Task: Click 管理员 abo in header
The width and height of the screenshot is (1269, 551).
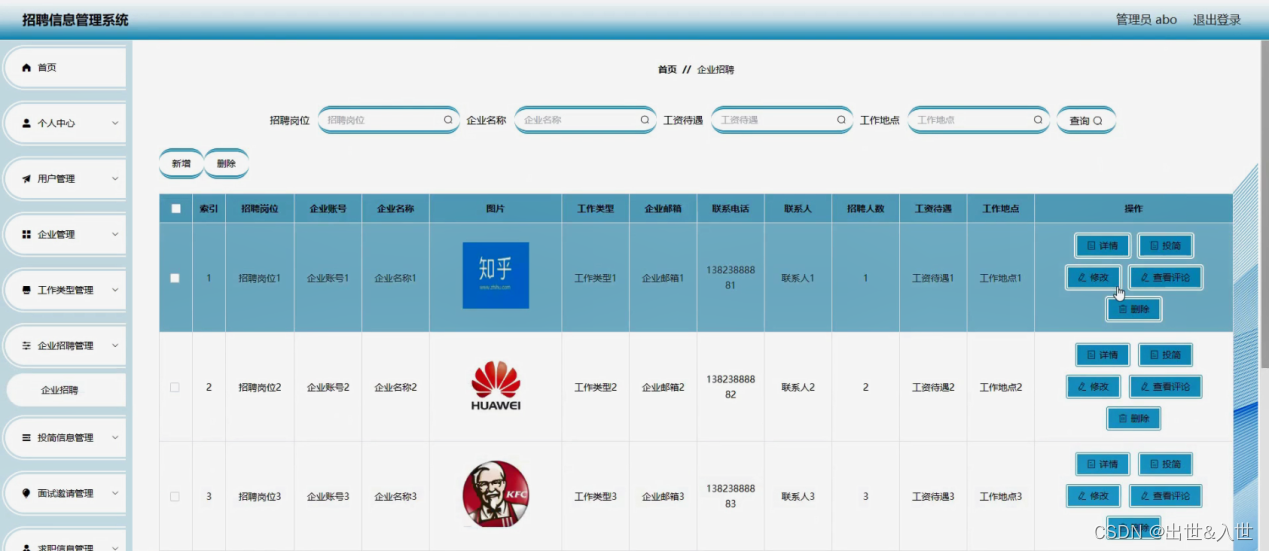Action: coord(1146,20)
